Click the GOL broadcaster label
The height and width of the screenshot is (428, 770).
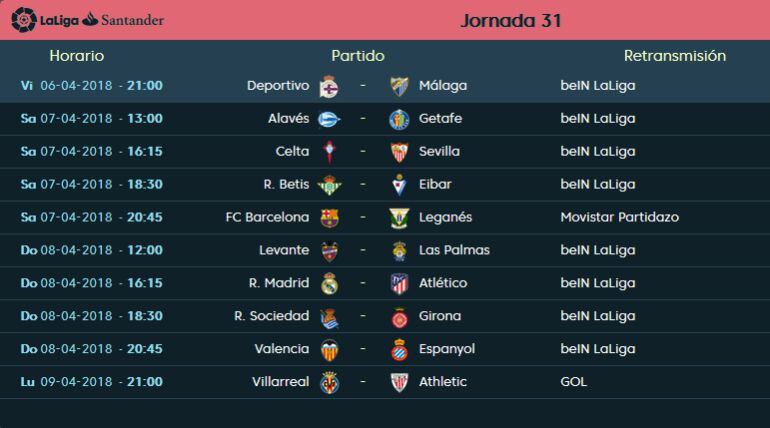(574, 383)
